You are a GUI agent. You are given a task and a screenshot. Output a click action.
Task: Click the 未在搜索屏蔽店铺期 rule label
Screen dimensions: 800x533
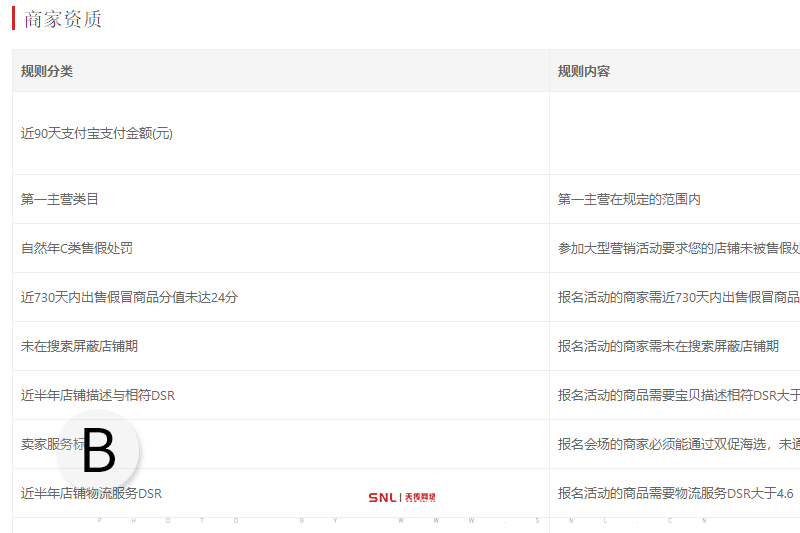79,346
